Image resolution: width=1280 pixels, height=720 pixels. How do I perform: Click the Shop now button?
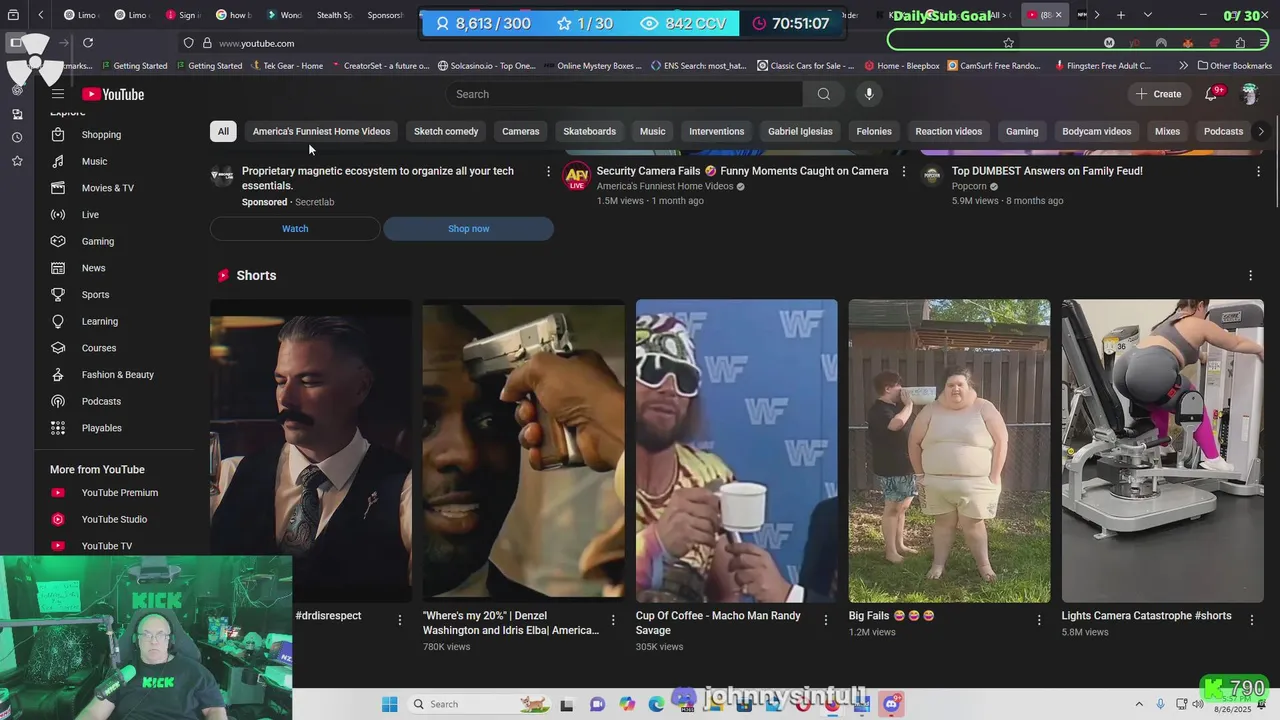tap(468, 229)
